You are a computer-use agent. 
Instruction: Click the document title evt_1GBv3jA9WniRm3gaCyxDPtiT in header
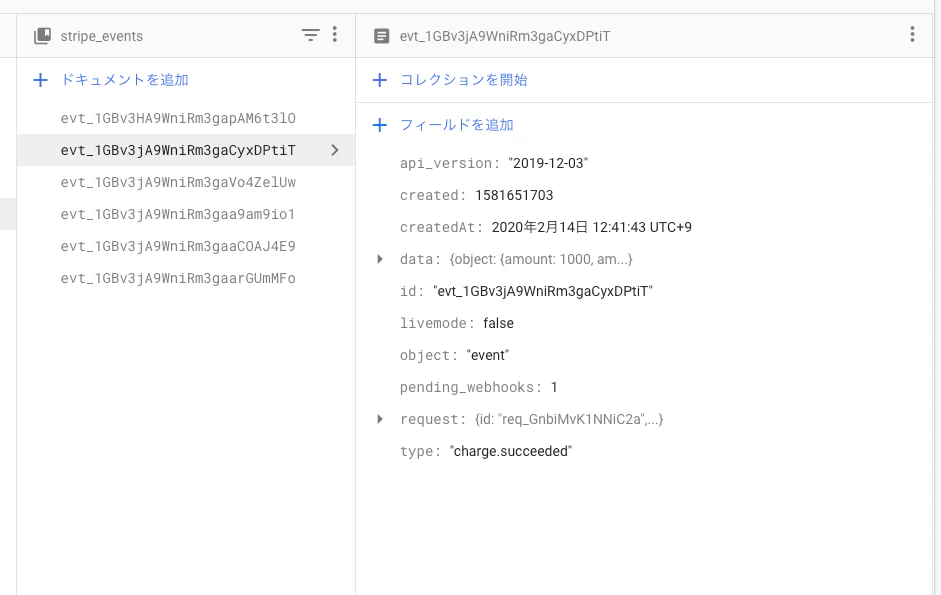tap(505, 36)
